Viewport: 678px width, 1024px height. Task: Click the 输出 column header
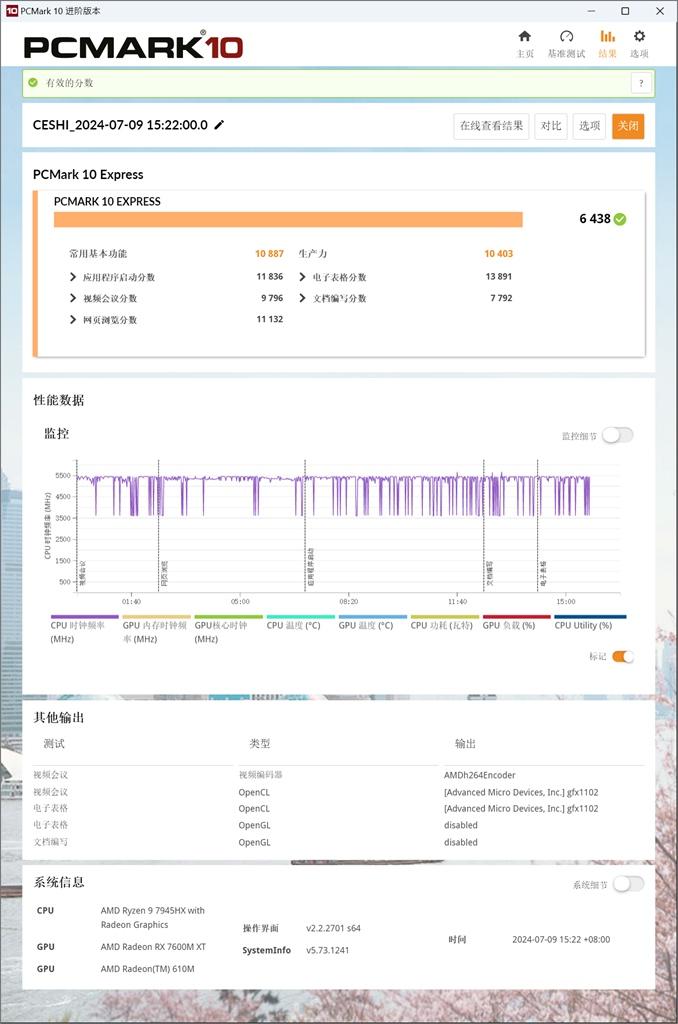coord(465,744)
